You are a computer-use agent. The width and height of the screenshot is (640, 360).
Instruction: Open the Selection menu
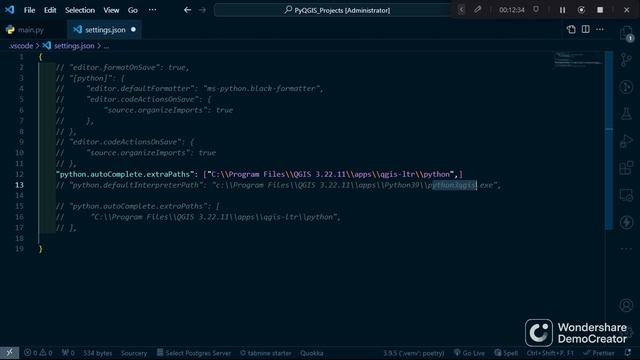point(80,10)
